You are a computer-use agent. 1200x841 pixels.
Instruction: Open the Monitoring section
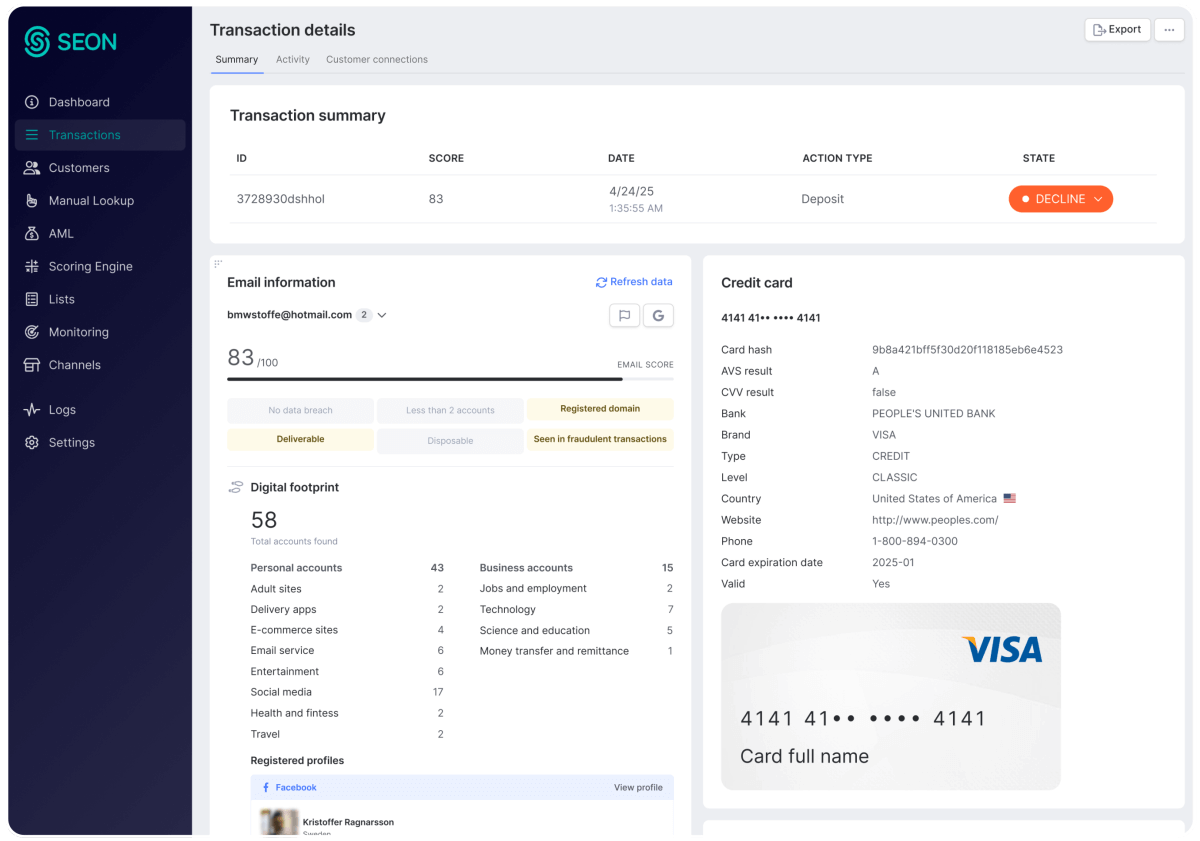(x=78, y=332)
